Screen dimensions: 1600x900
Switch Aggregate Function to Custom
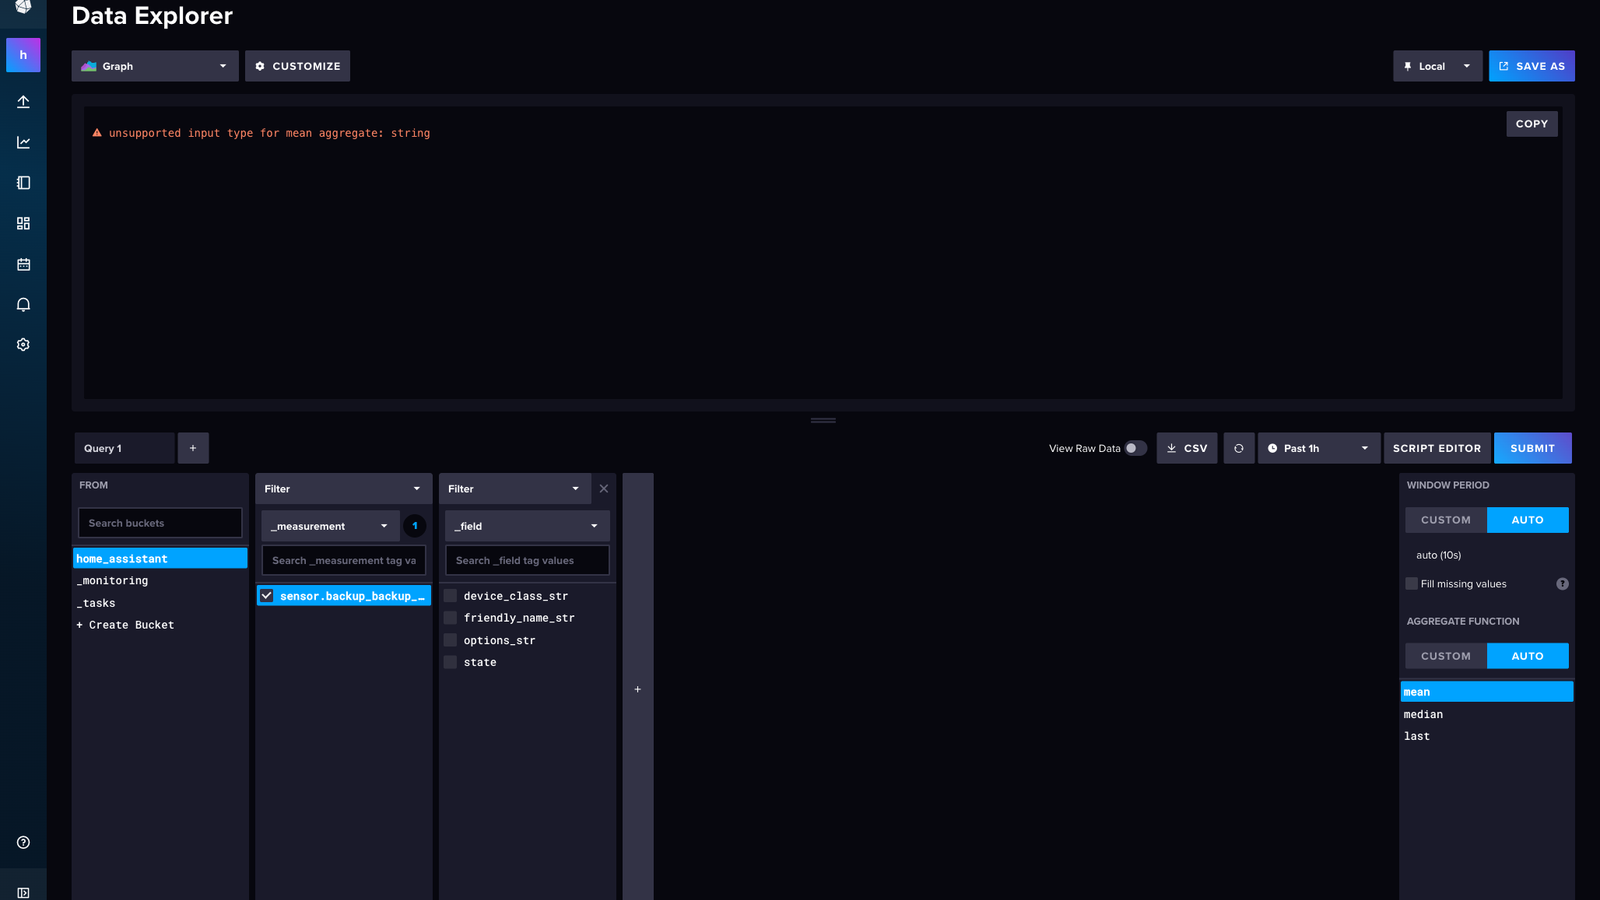[x=1446, y=656]
